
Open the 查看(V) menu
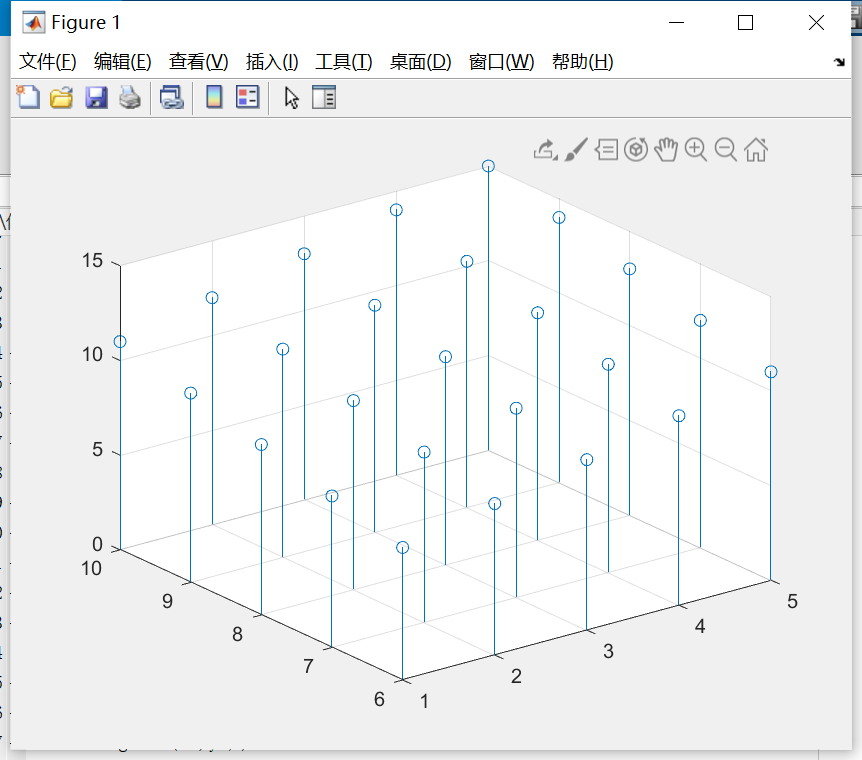[198, 62]
